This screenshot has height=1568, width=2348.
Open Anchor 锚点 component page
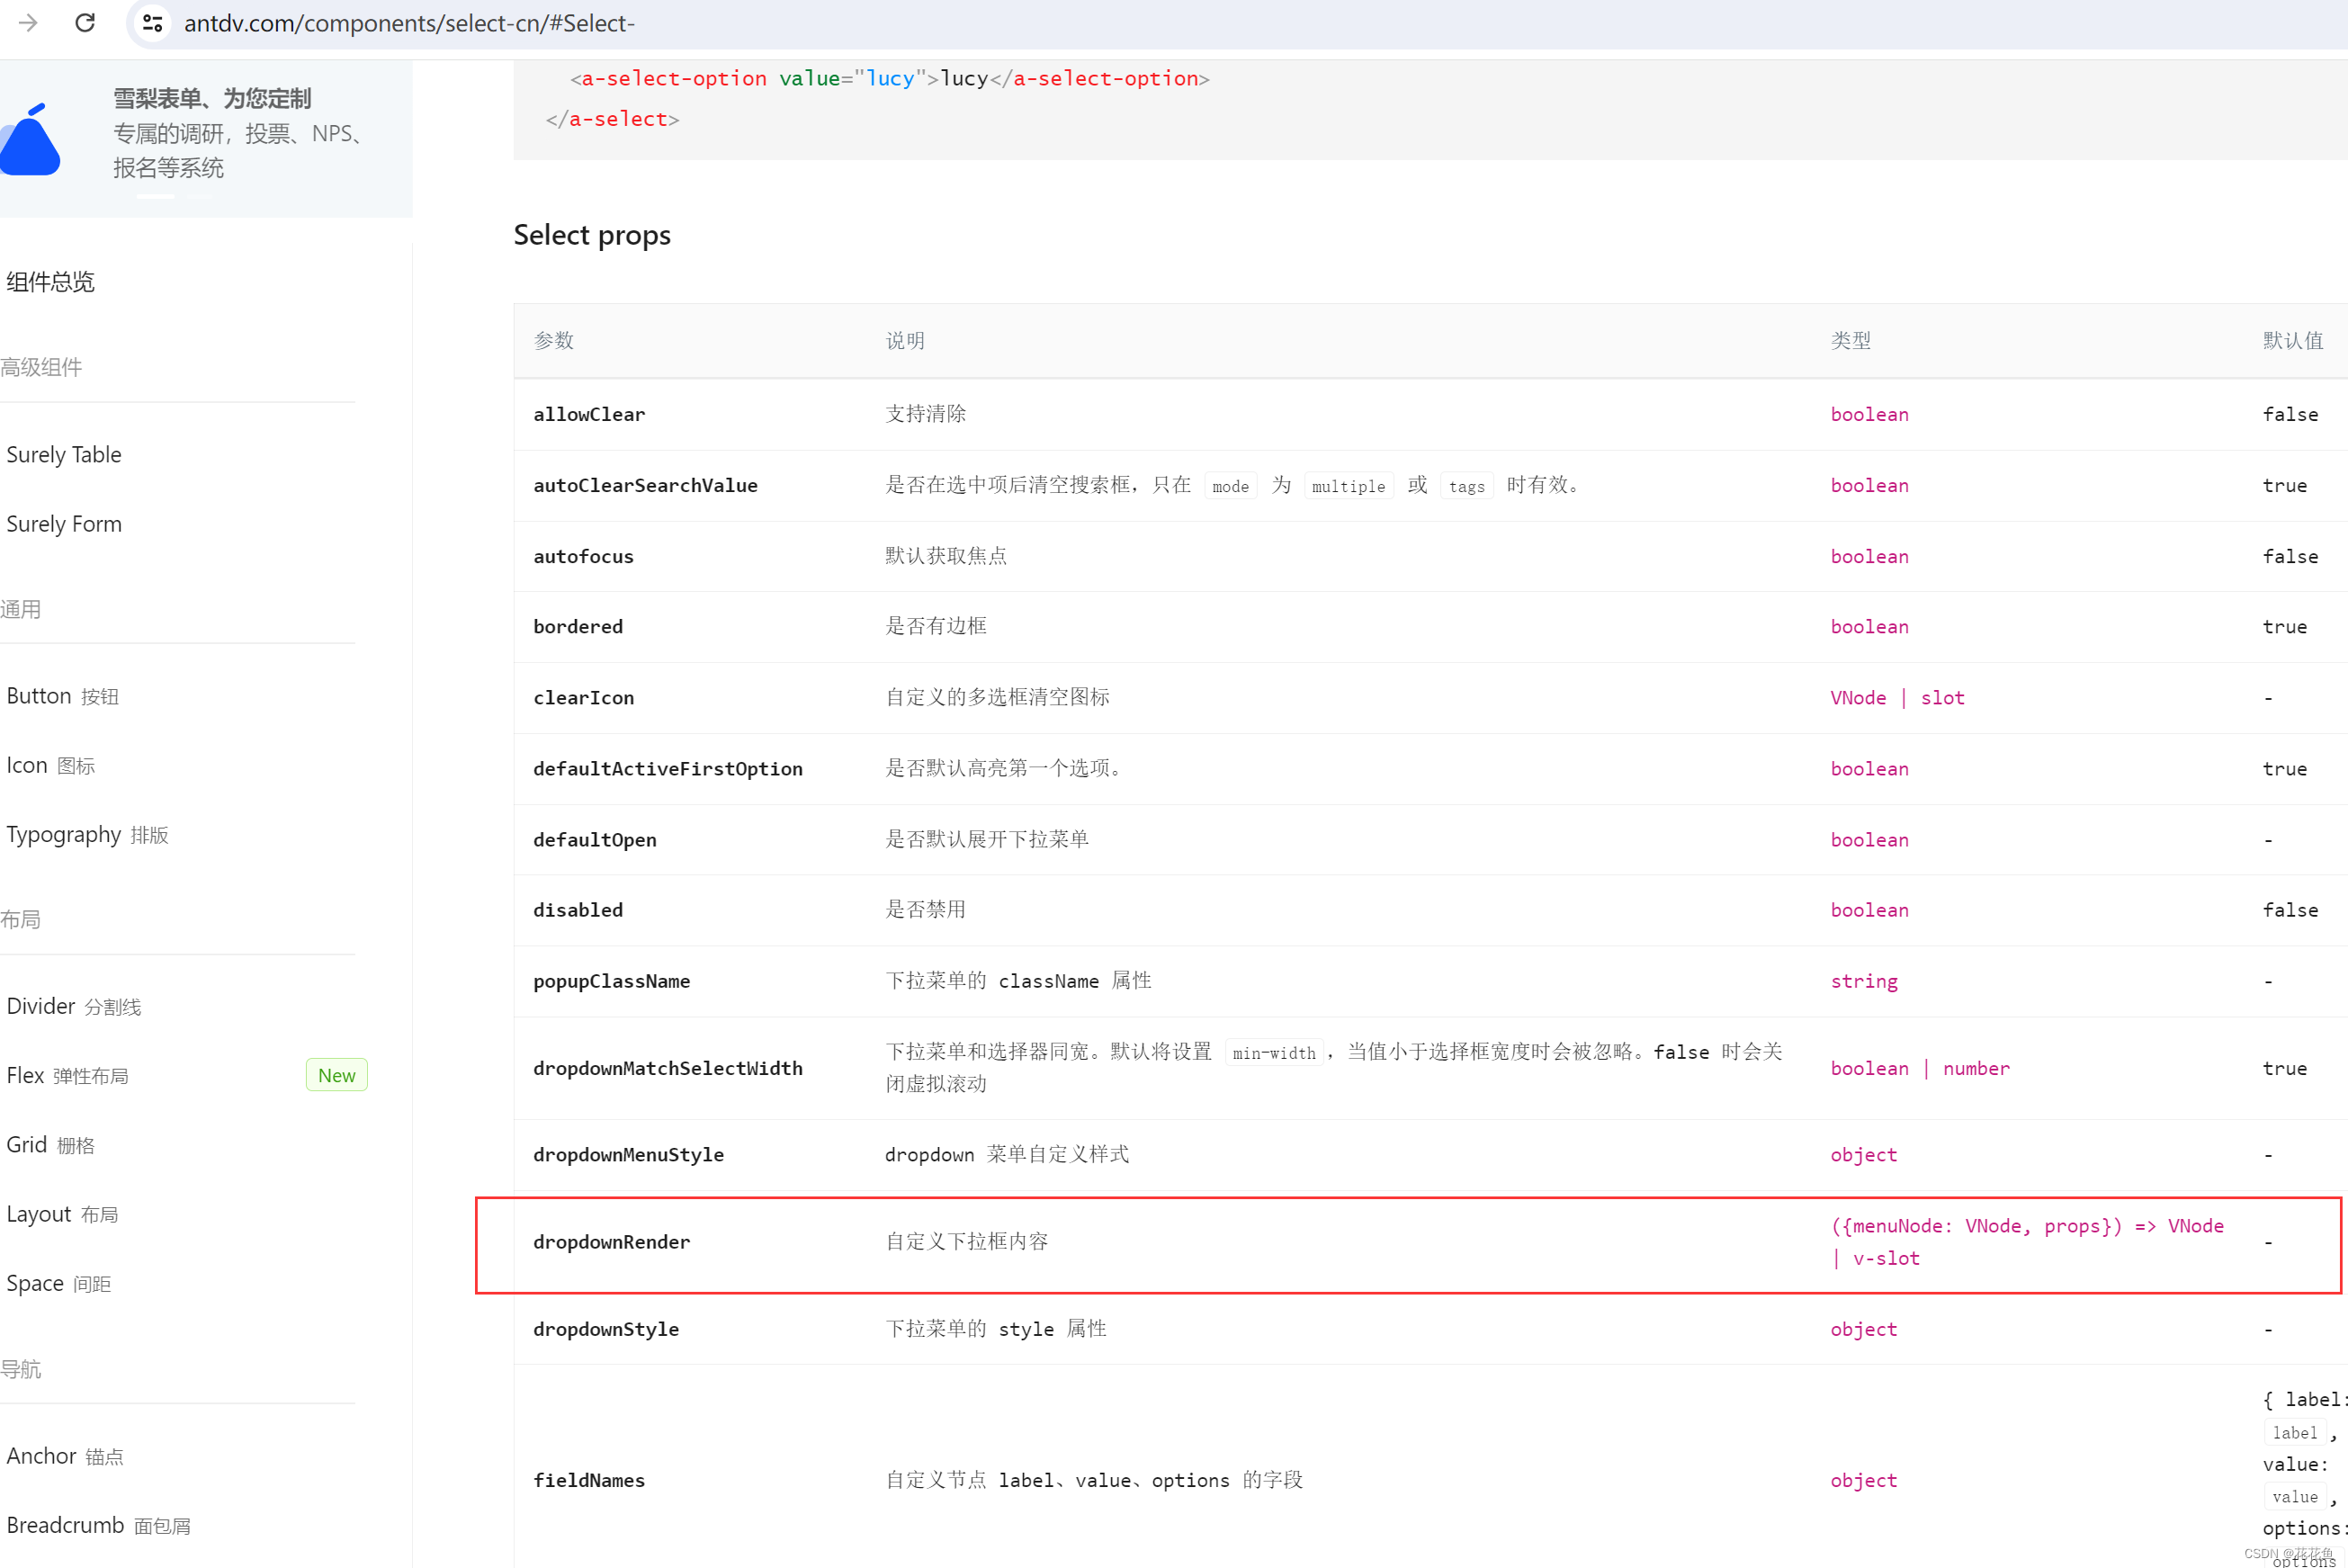tap(65, 1457)
